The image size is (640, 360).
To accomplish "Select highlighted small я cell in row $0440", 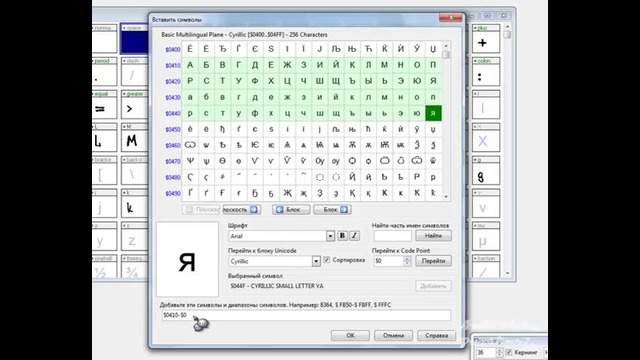I will [x=433, y=113].
